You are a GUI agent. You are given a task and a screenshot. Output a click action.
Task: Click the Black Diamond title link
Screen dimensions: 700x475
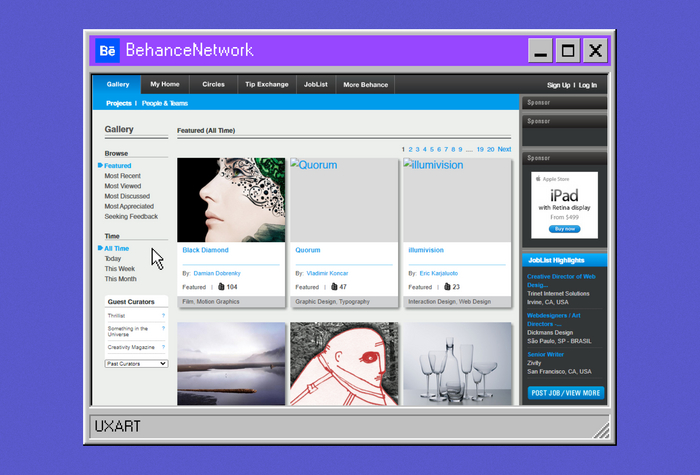pyautogui.click(x=205, y=250)
